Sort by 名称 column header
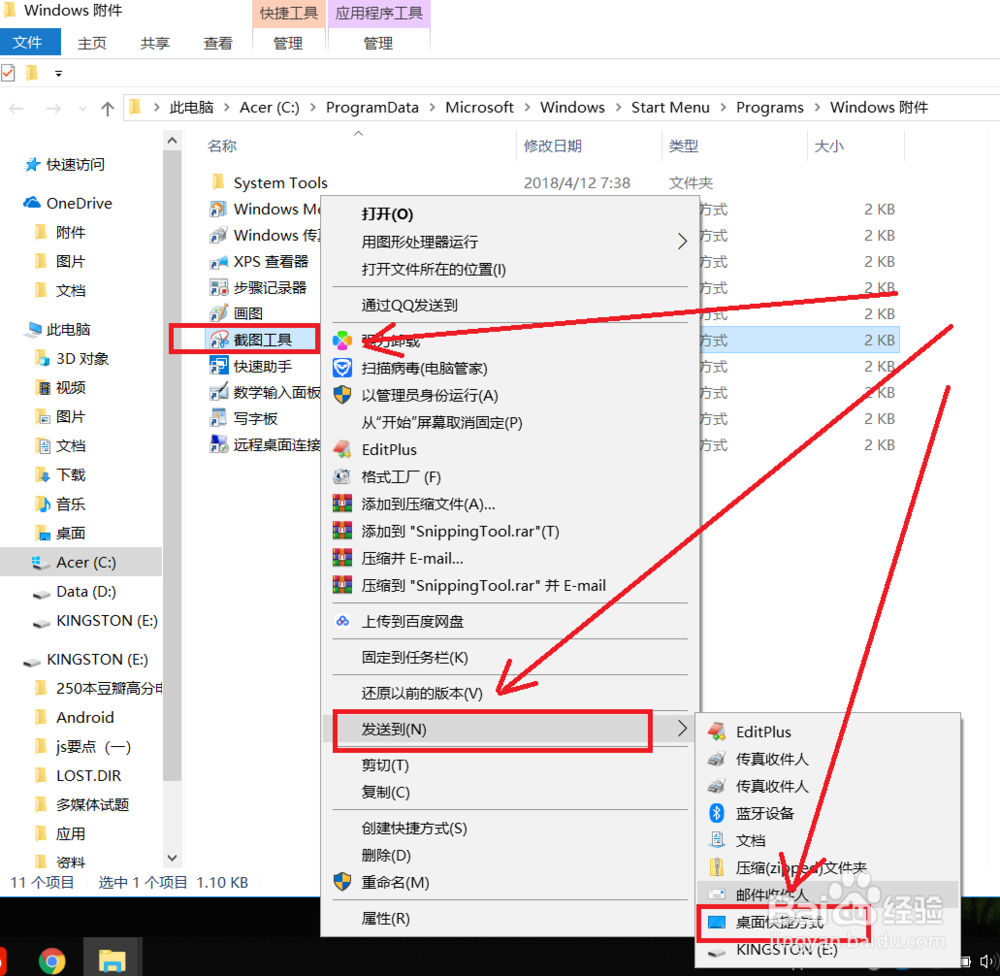Screen dimensions: 1000x976 point(221,146)
